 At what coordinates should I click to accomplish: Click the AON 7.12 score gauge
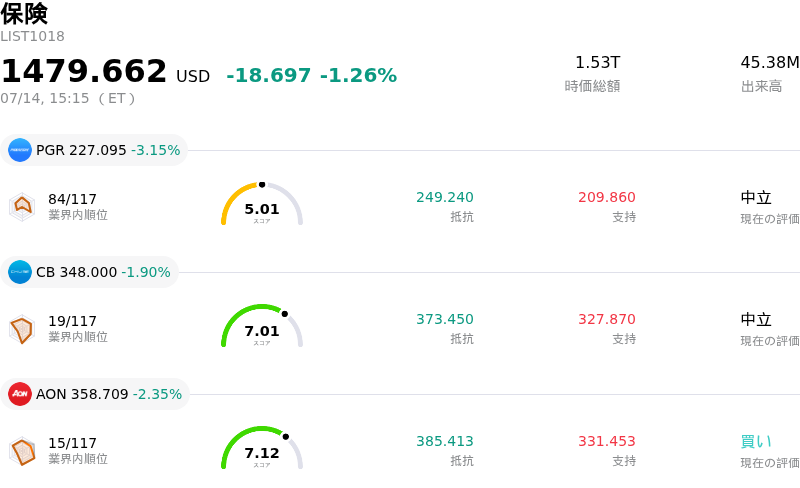tap(262, 448)
